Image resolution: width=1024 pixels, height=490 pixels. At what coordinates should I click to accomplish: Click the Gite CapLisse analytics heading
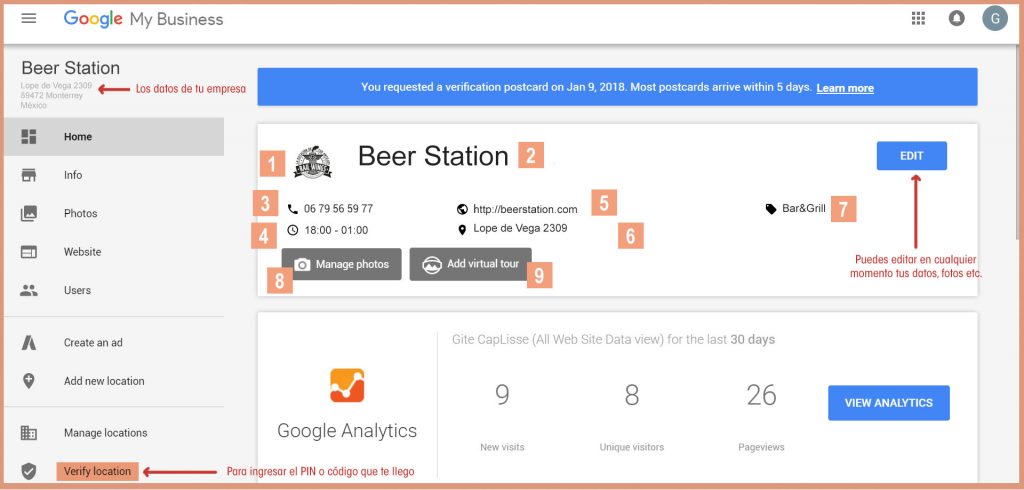click(613, 340)
